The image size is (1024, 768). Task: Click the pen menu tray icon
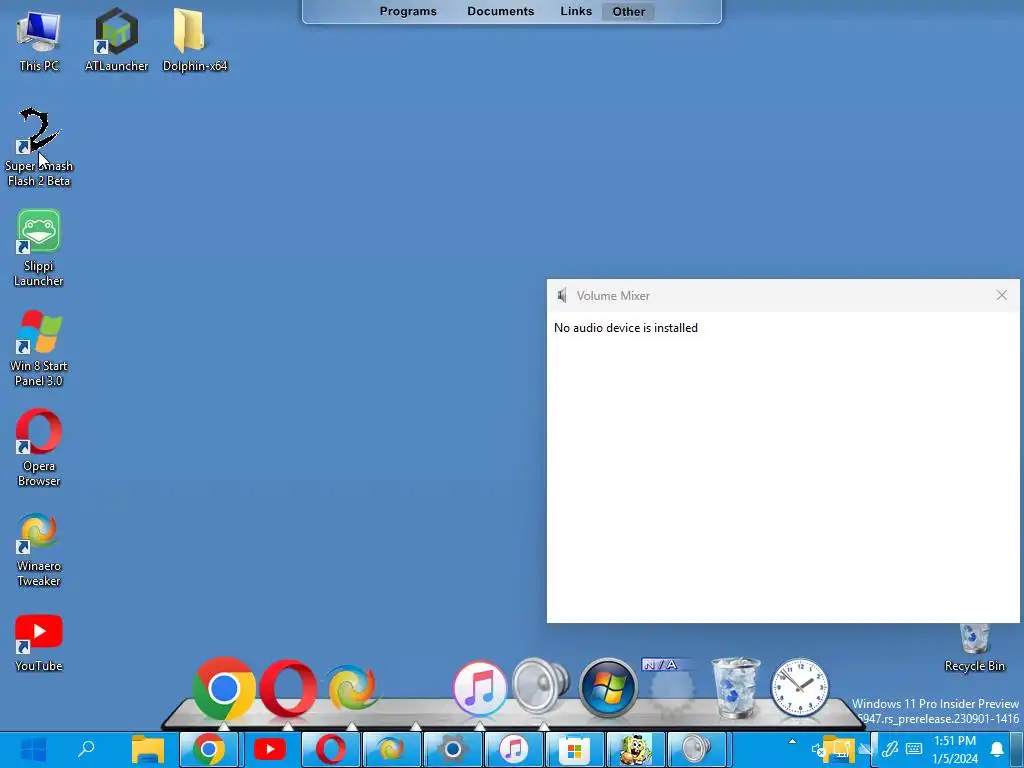point(889,749)
